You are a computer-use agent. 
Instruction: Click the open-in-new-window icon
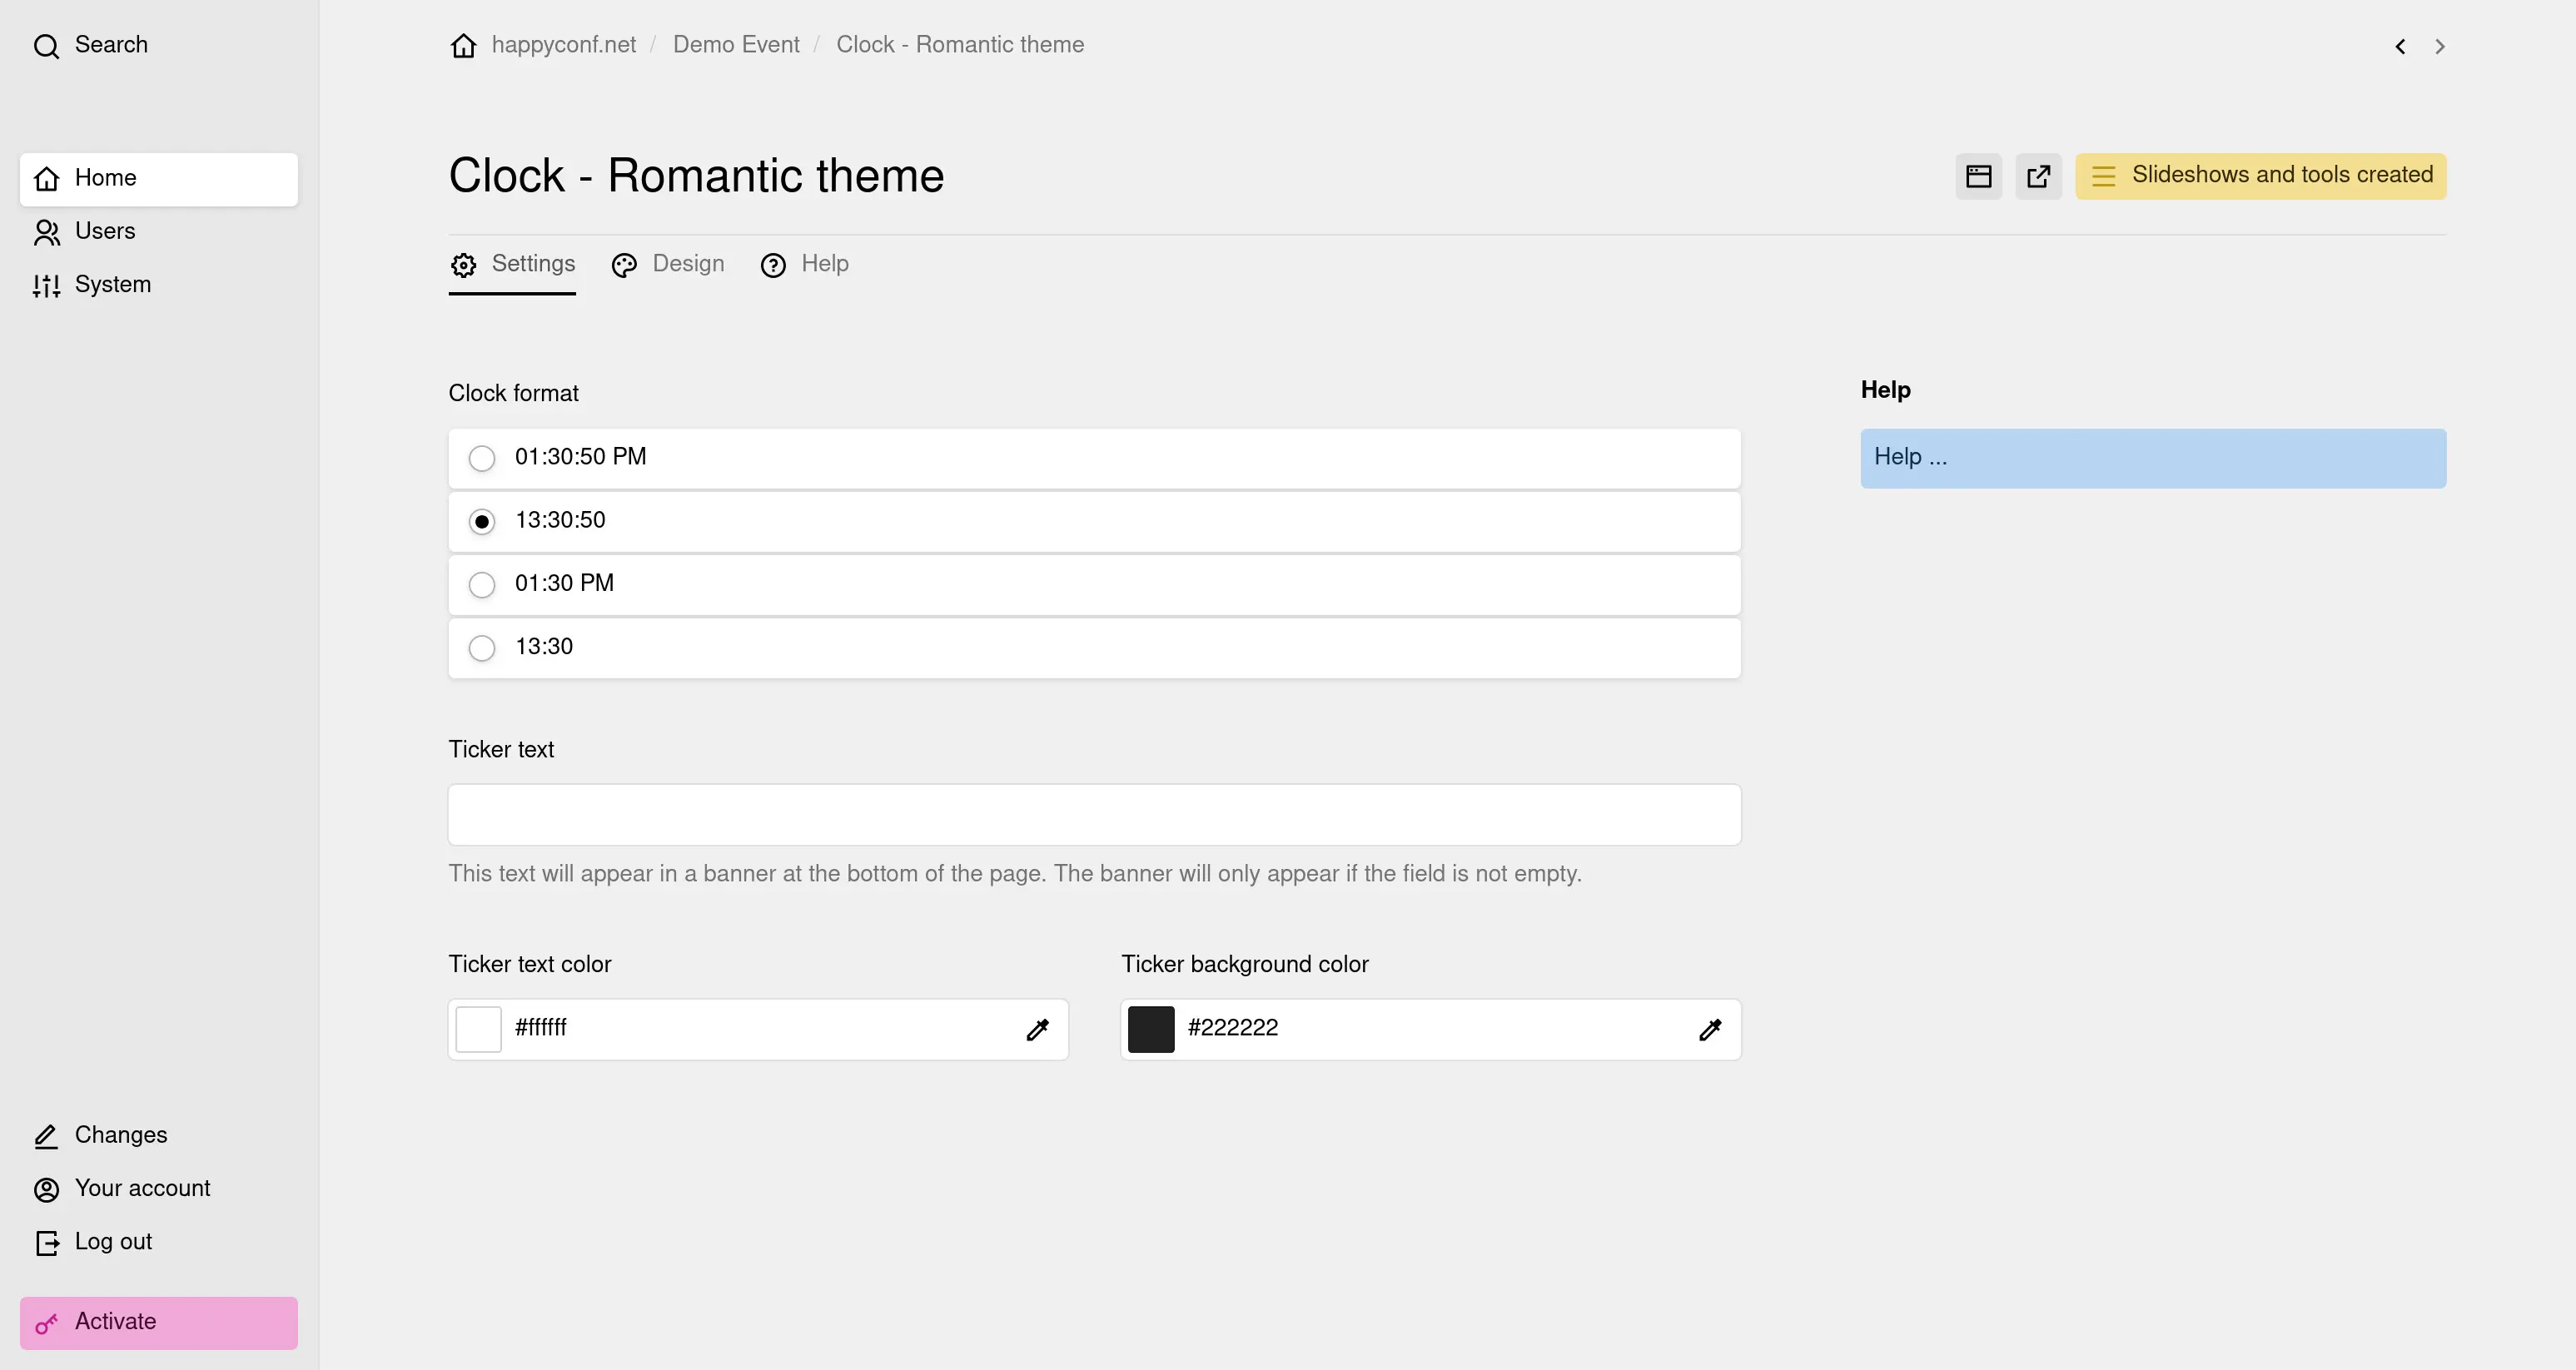(2038, 176)
